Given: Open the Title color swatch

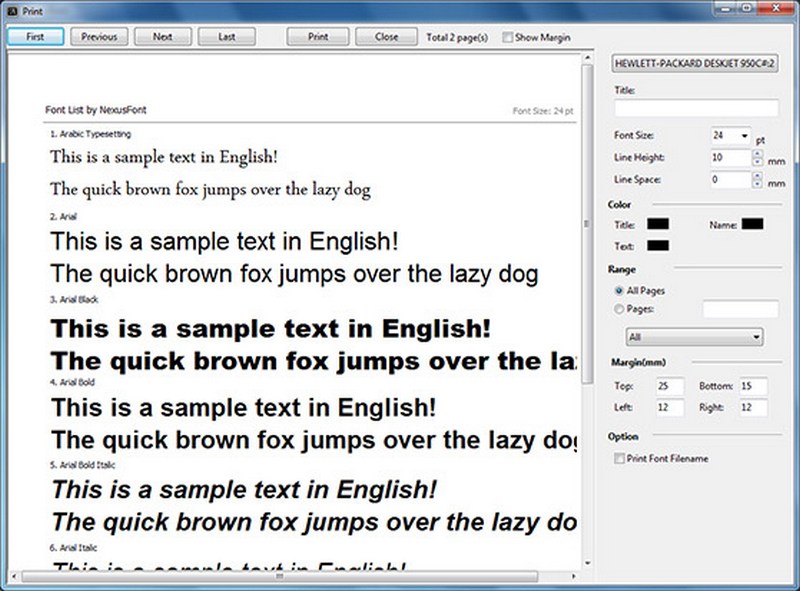Looking at the screenshot, I should 658,224.
